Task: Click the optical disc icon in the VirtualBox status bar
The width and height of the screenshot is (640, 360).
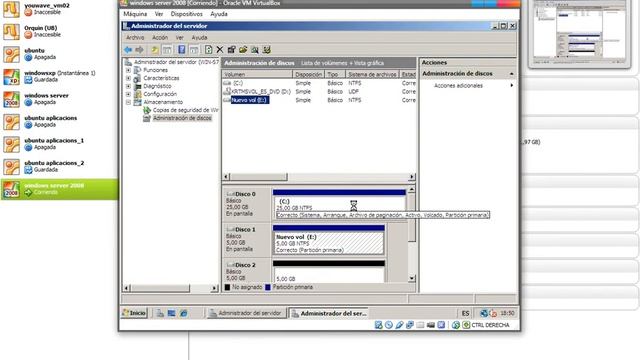Action: pos(389,325)
